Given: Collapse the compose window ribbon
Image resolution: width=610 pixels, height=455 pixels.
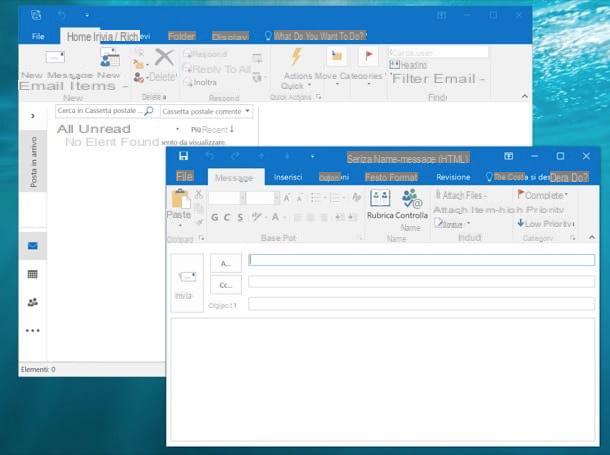Looking at the screenshot, I should tap(592, 237).
